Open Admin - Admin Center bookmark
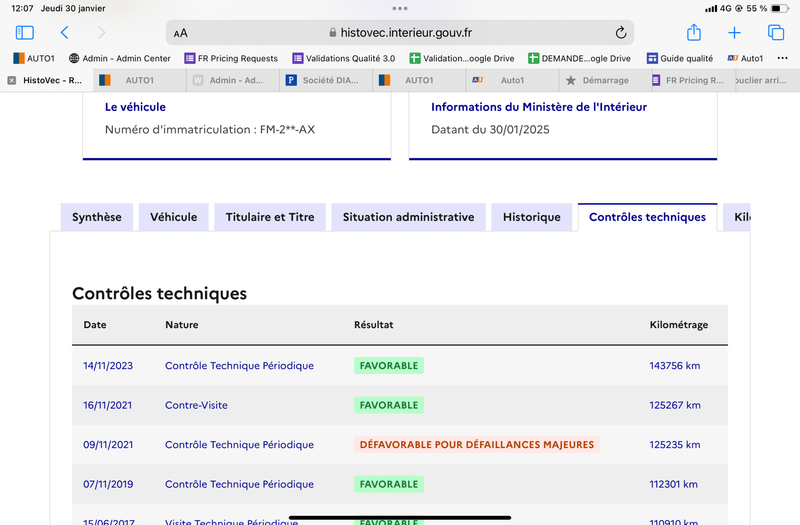 pos(119,58)
